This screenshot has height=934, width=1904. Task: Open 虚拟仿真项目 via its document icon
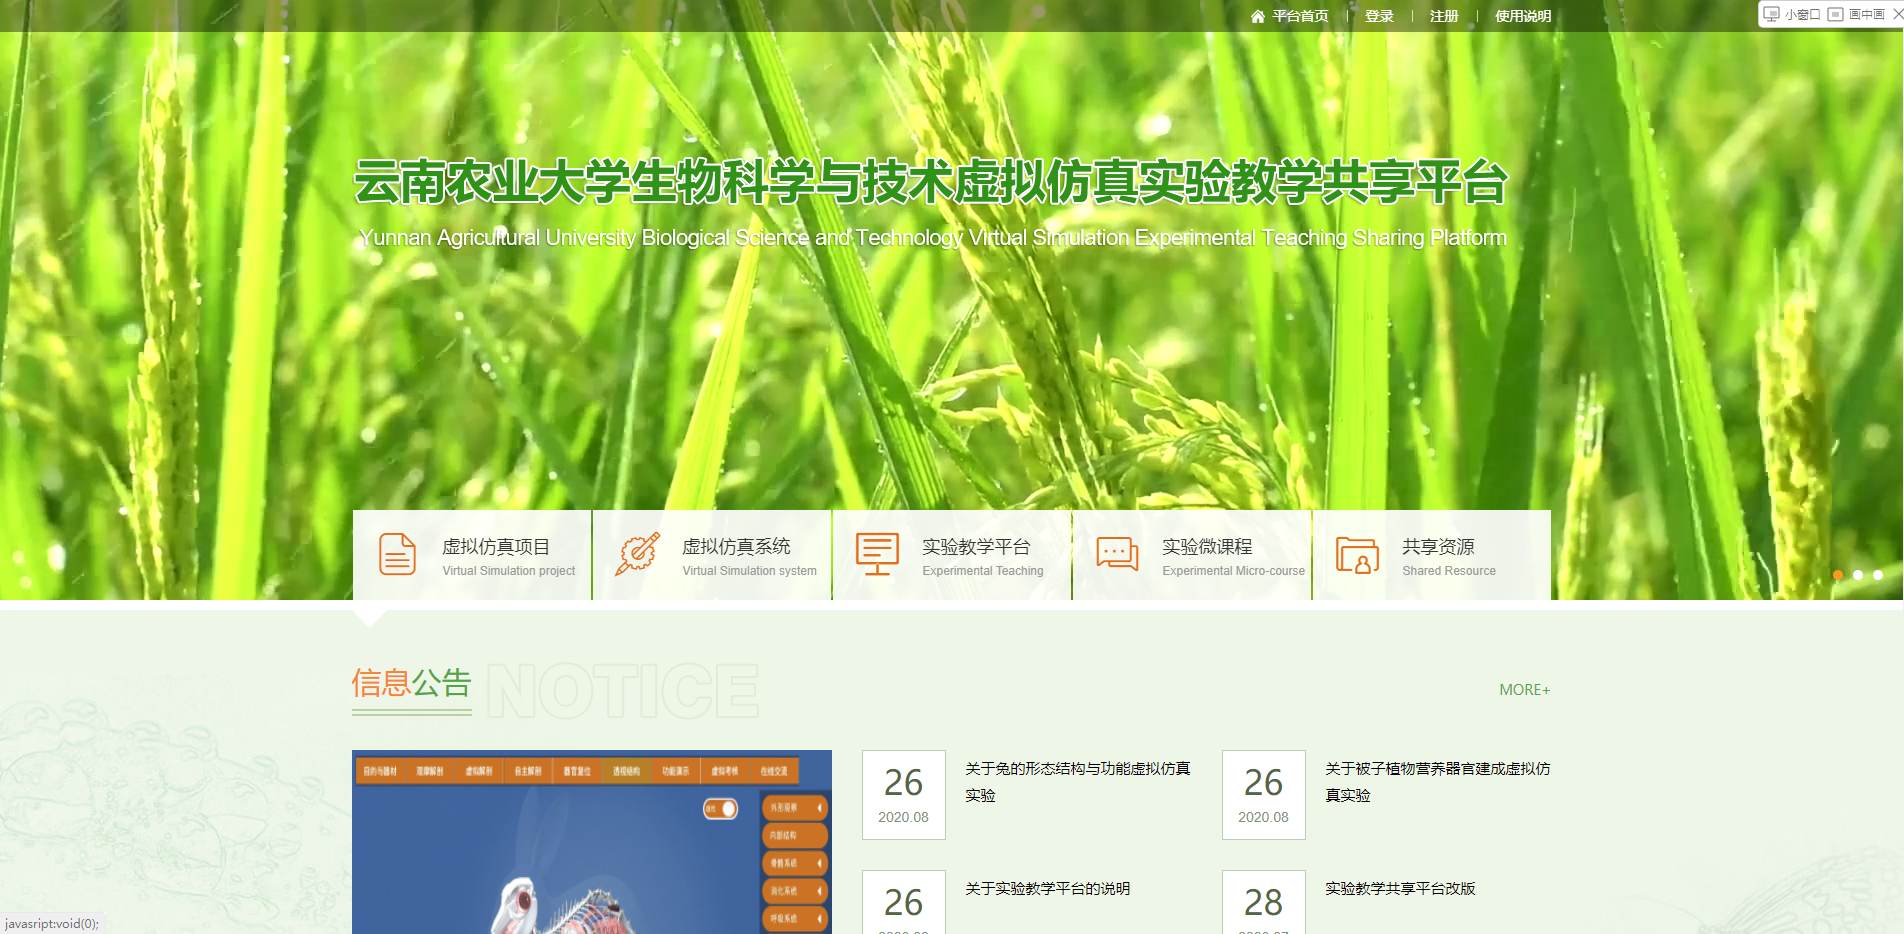(x=397, y=554)
